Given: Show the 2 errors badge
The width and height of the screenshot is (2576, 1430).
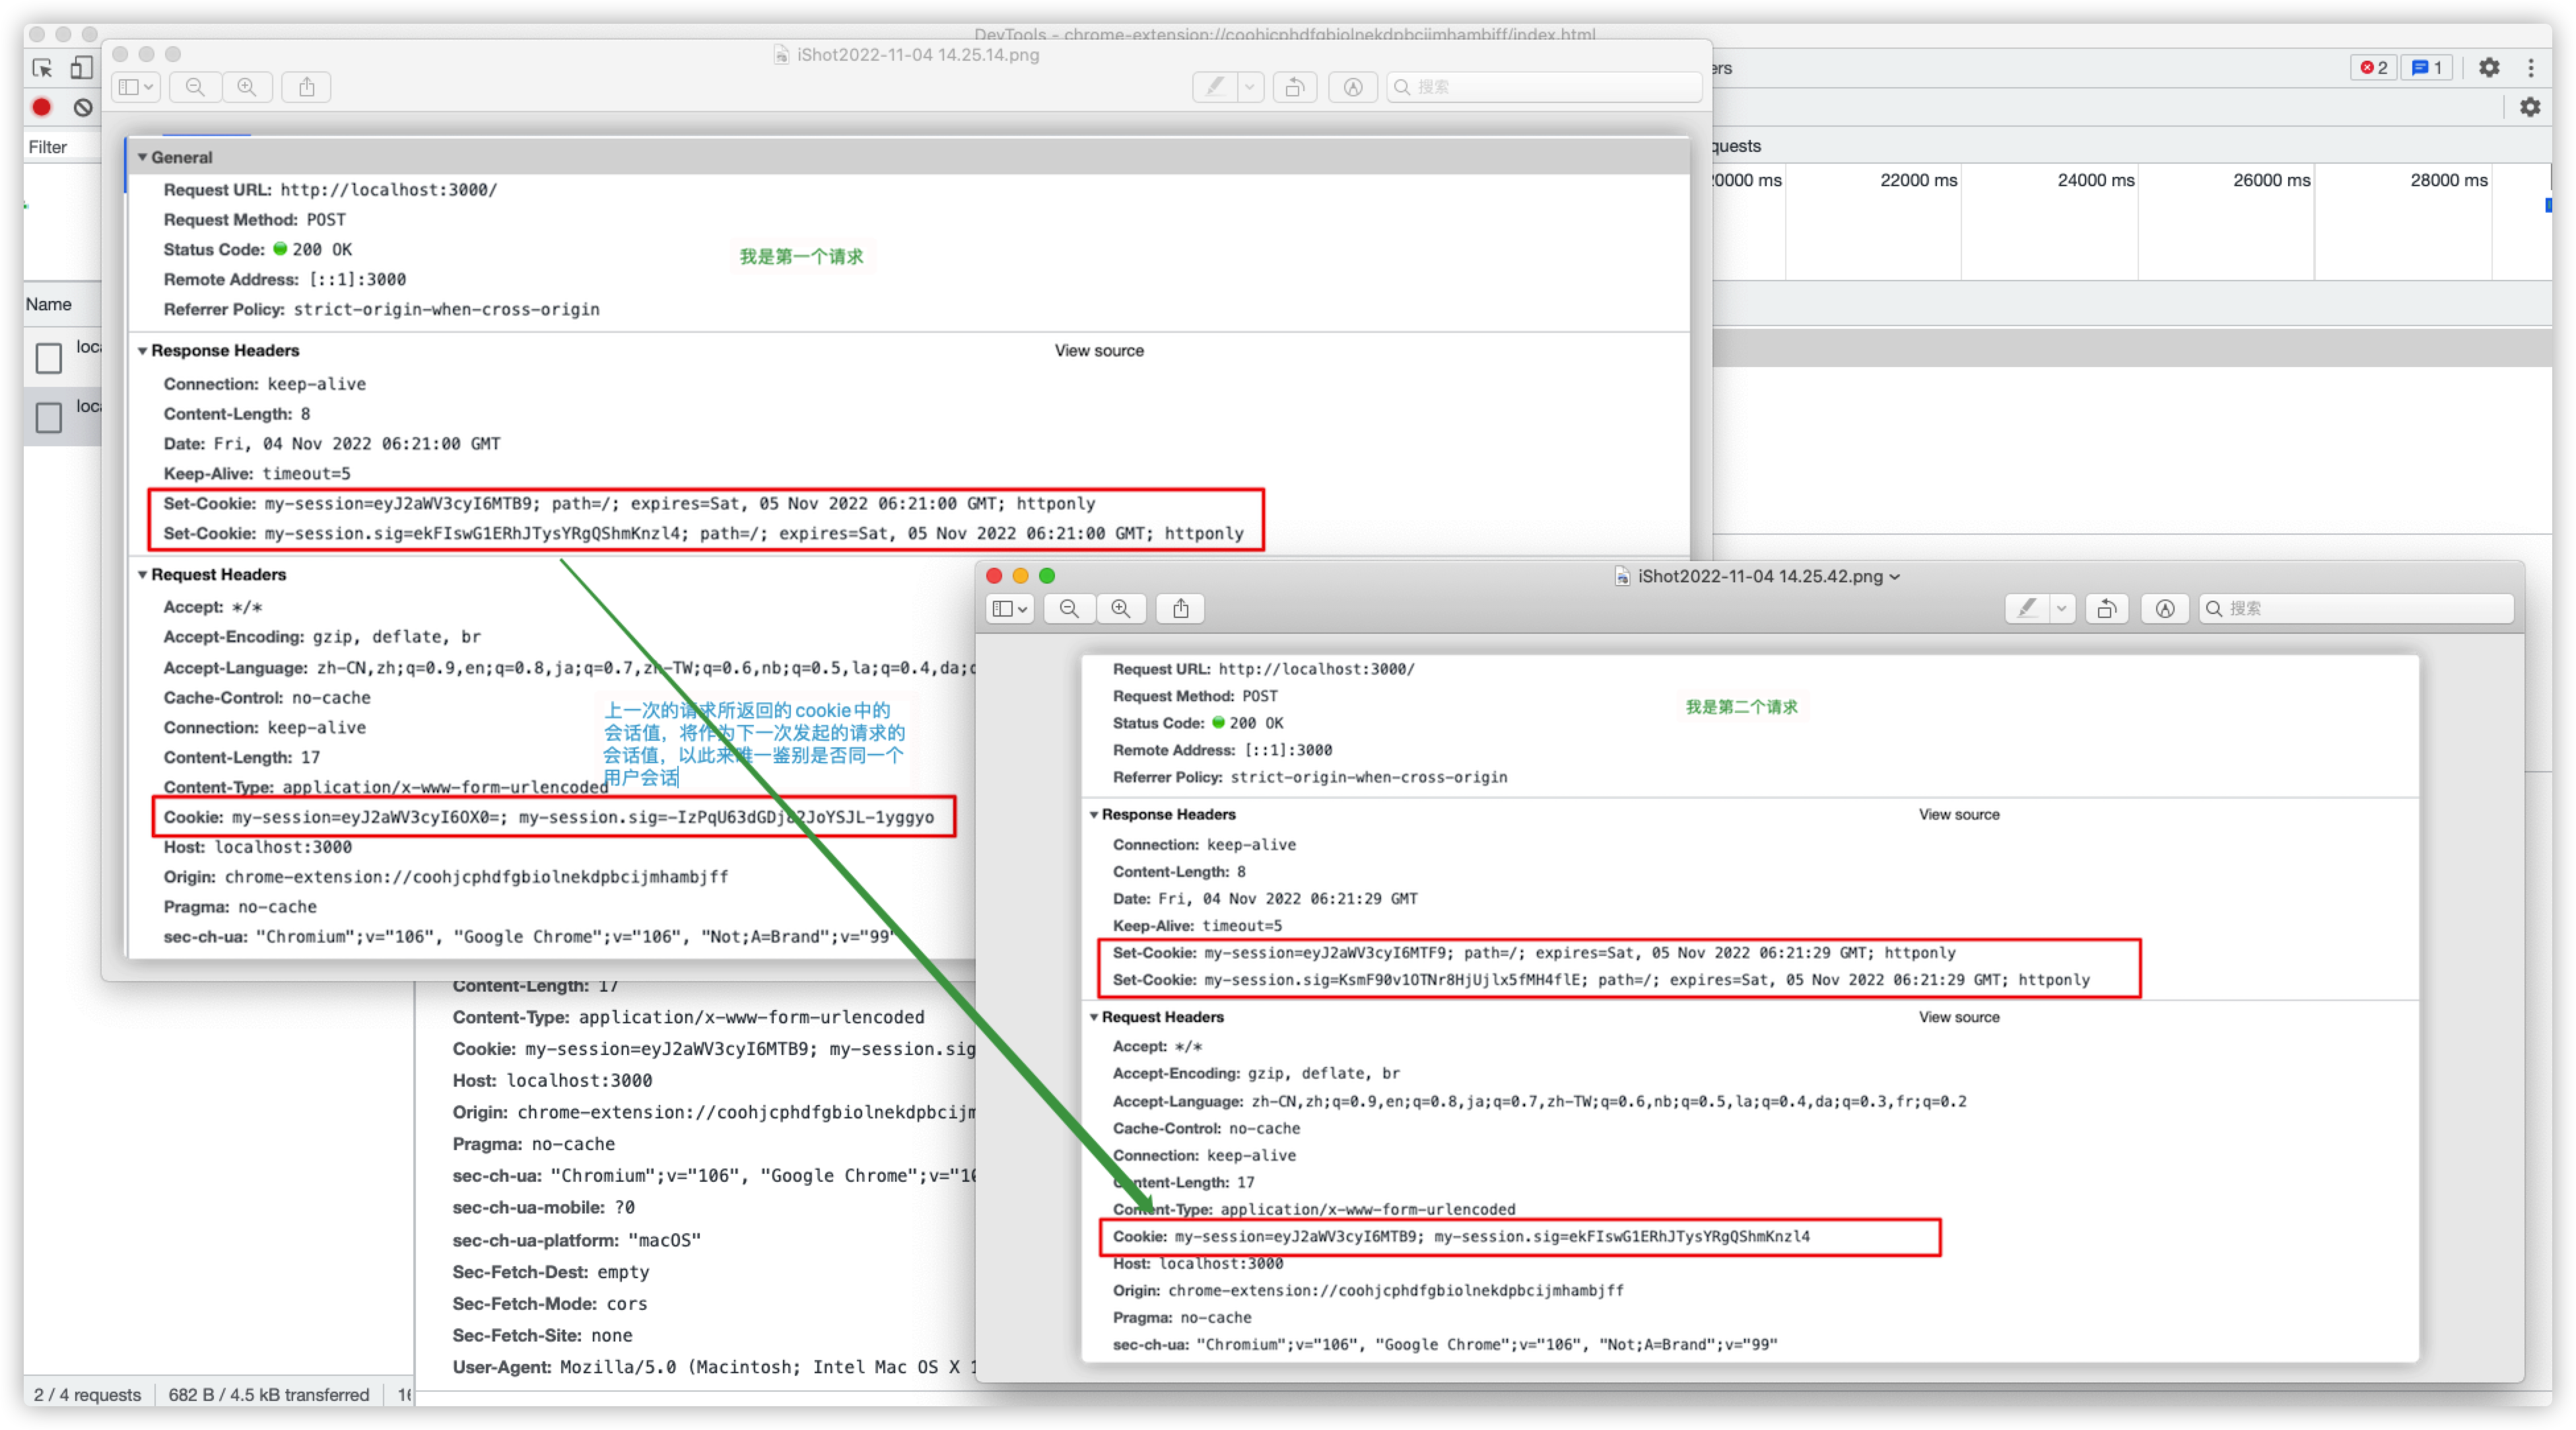Looking at the screenshot, I should pyautogui.click(x=2374, y=68).
